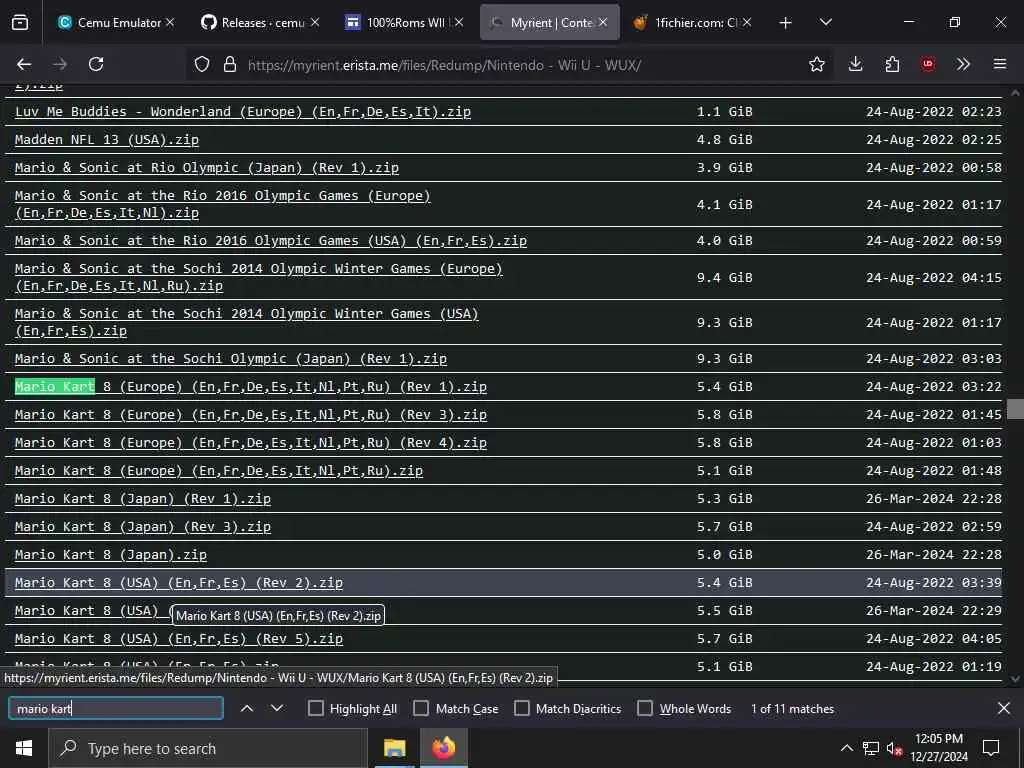The width and height of the screenshot is (1024, 768).
Task: Open network status tray icon
Action: click(x=871, y=748)
